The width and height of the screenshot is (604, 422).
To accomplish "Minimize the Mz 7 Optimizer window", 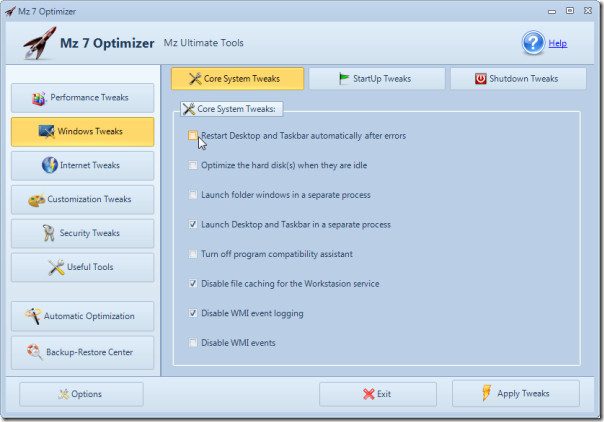I will [552, 12].
